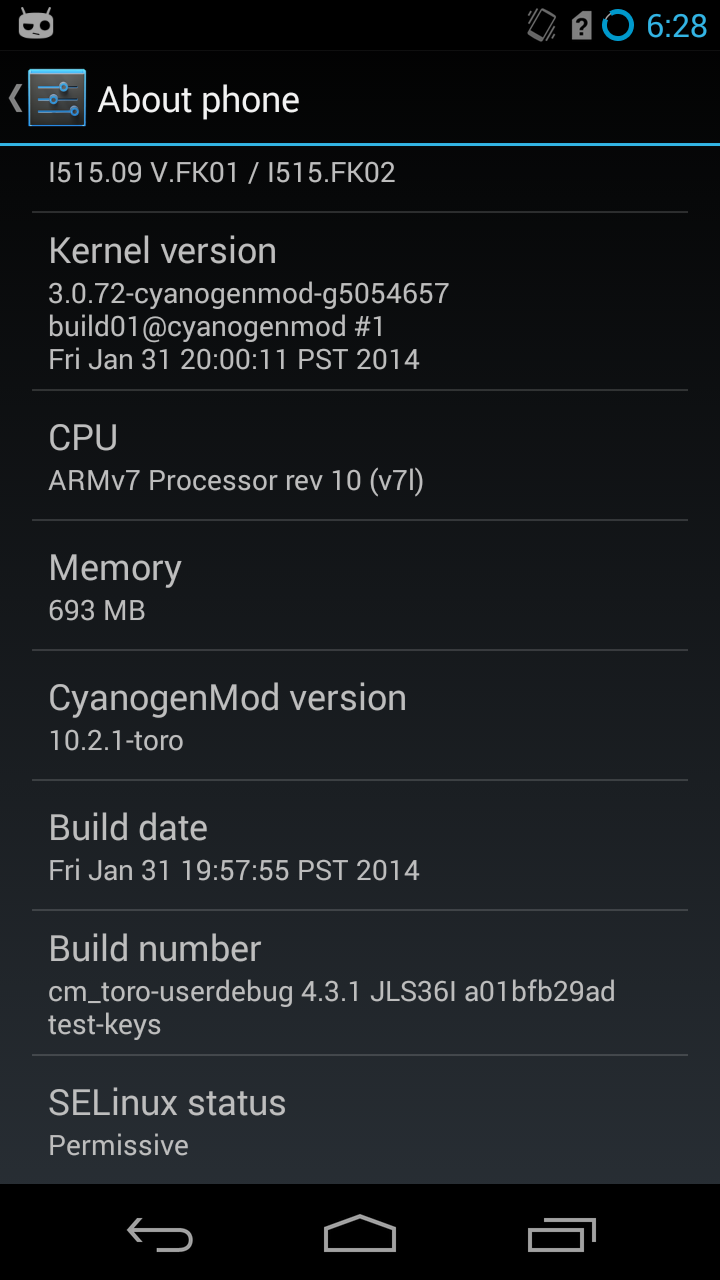Tap the Kernel version entry
The image size is (720, 1280).
click(x=360, y=301)
